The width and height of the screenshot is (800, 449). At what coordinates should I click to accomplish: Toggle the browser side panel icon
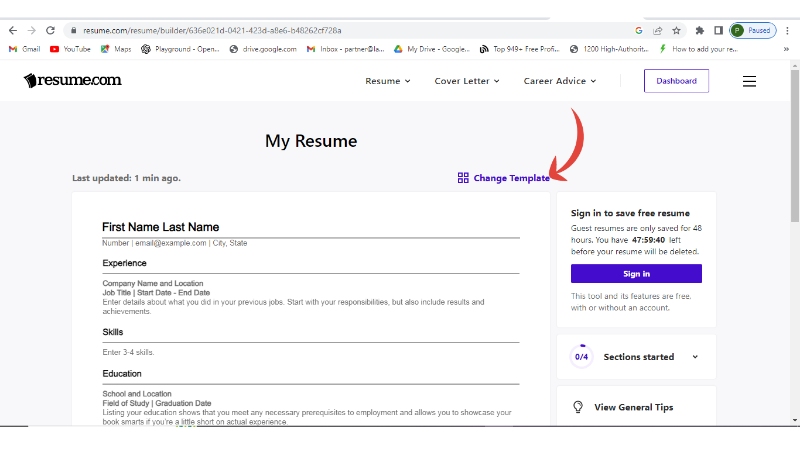(x=718, y=31)
